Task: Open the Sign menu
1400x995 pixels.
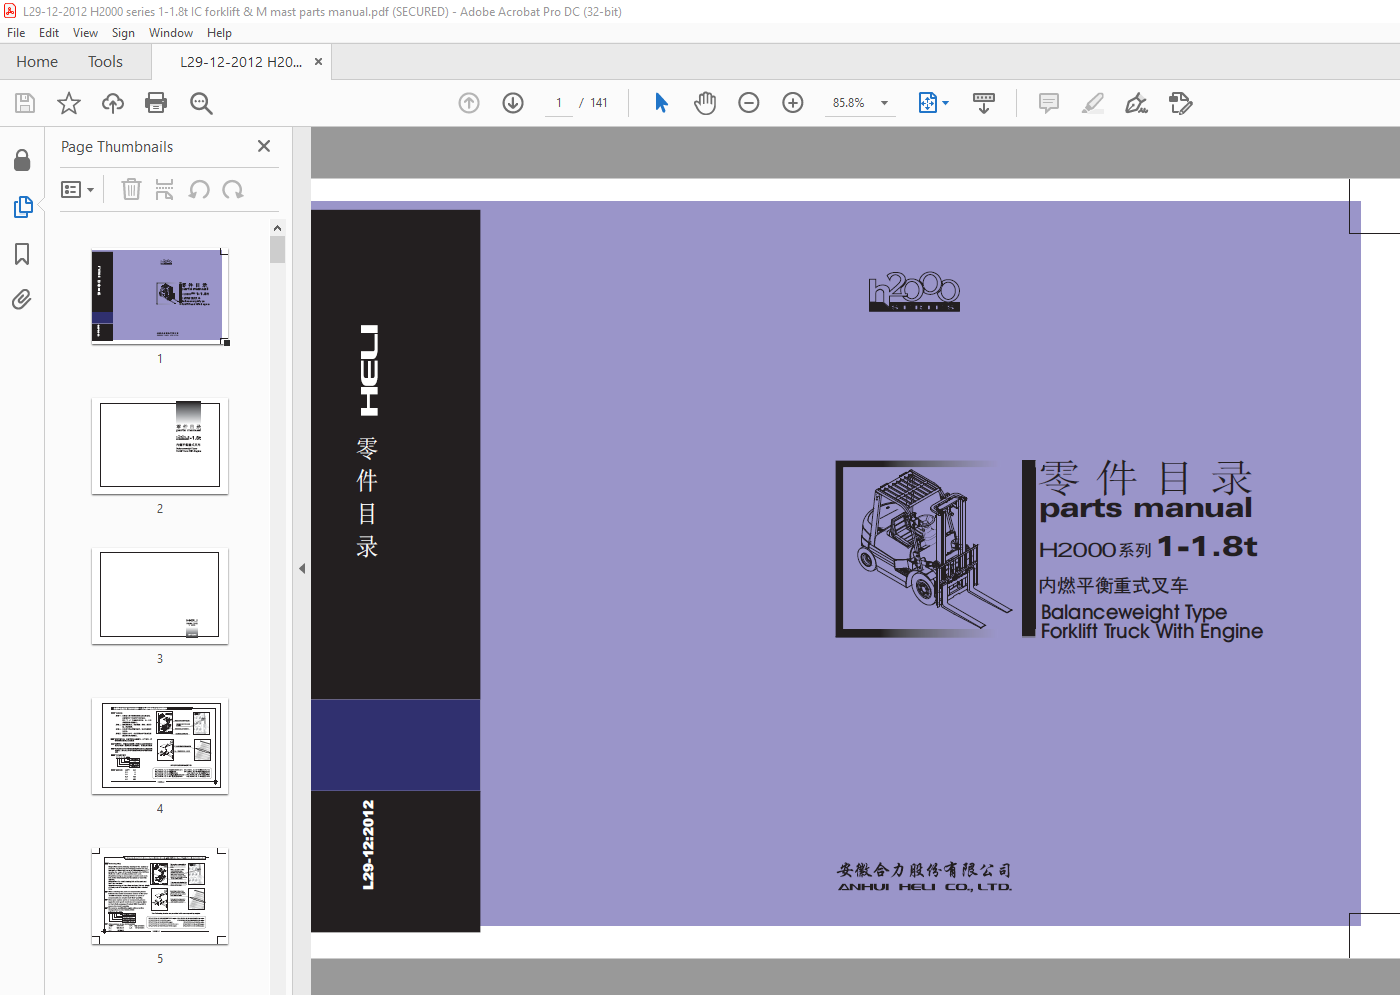Action: (x=123, y=33)
